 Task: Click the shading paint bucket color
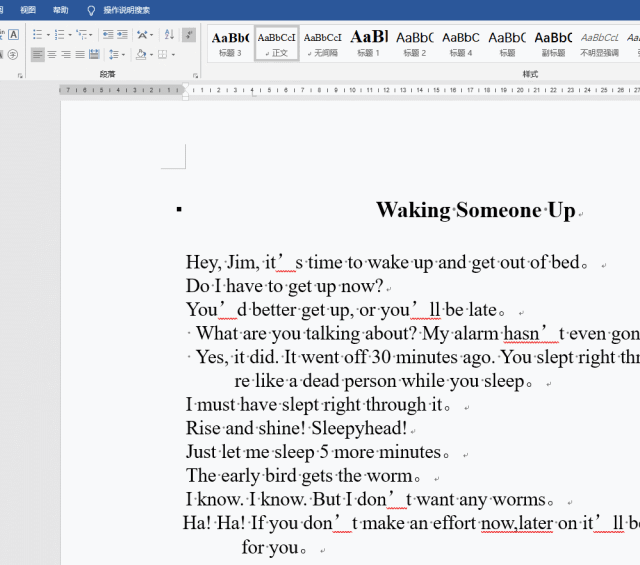coord(141,55)
